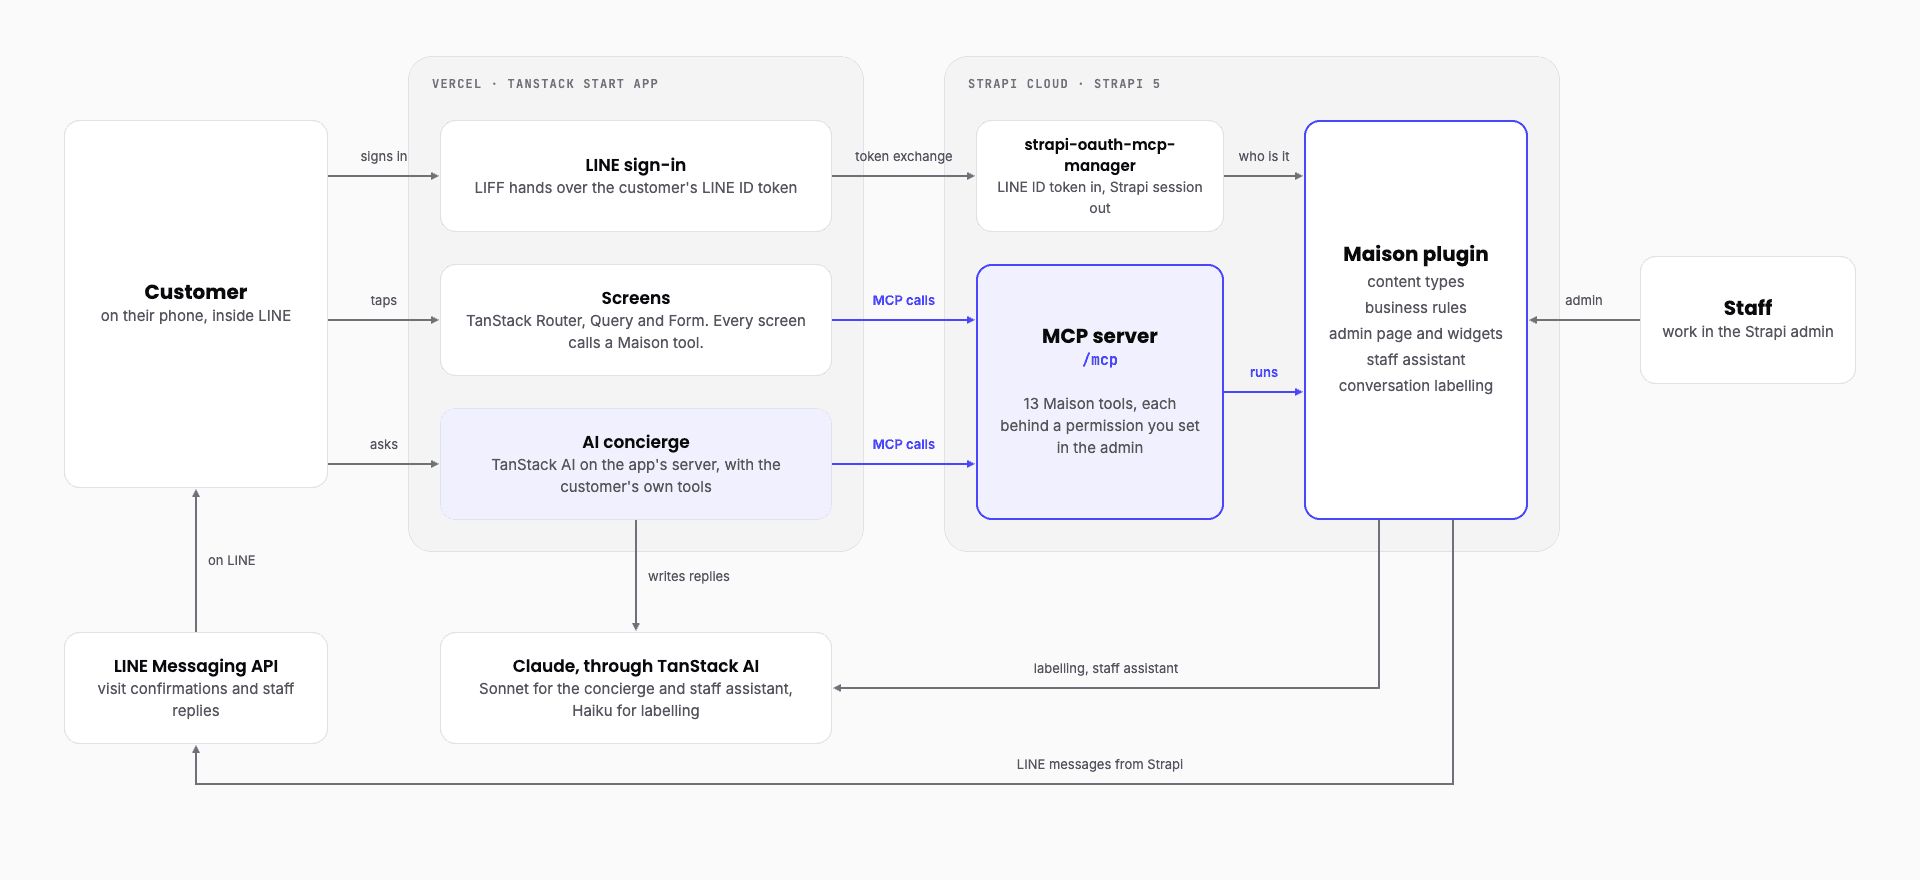Click the "Sonnet for the concierge" description
The width and height of the screenshot is (1920, 880).
click(636, 700)
